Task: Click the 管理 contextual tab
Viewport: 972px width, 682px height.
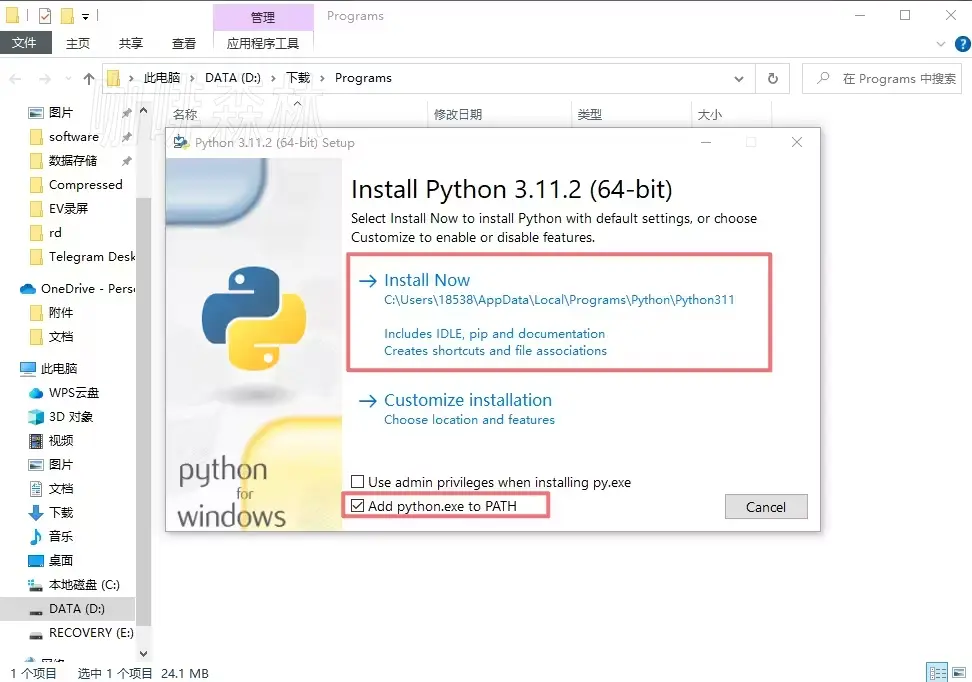Action: (263, 17)
